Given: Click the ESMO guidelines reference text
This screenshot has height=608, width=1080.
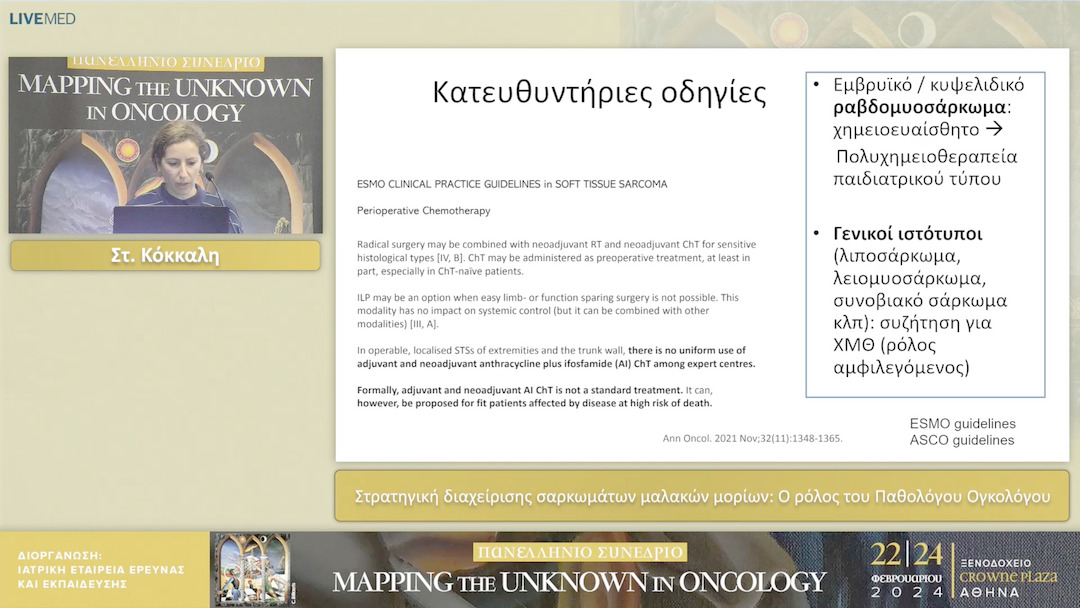Looking at the screenshot, I should pyautogui.click(x=962, y=423).
